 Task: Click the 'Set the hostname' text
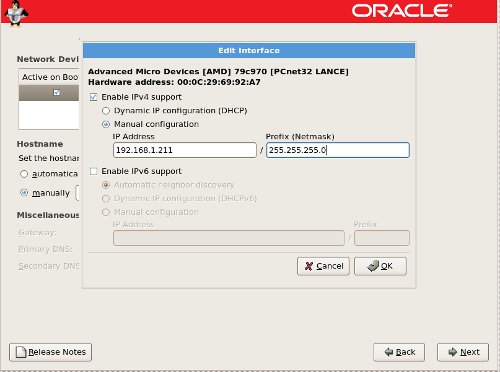(49, 158)
